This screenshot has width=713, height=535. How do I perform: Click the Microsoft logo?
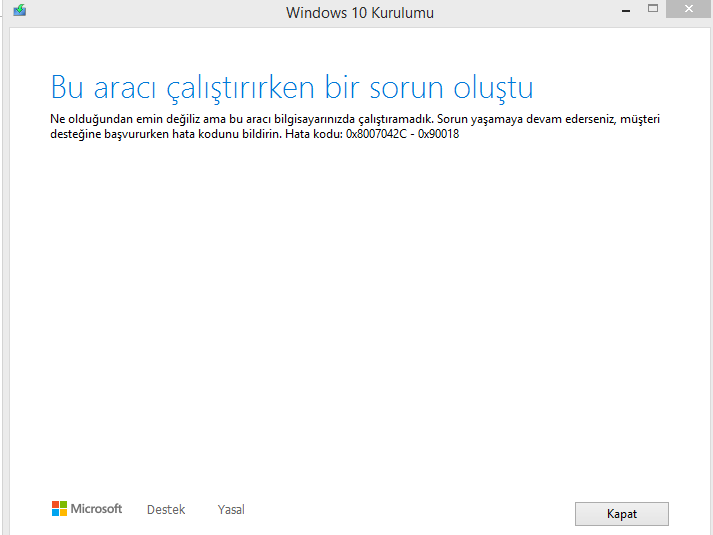[87, 509]
